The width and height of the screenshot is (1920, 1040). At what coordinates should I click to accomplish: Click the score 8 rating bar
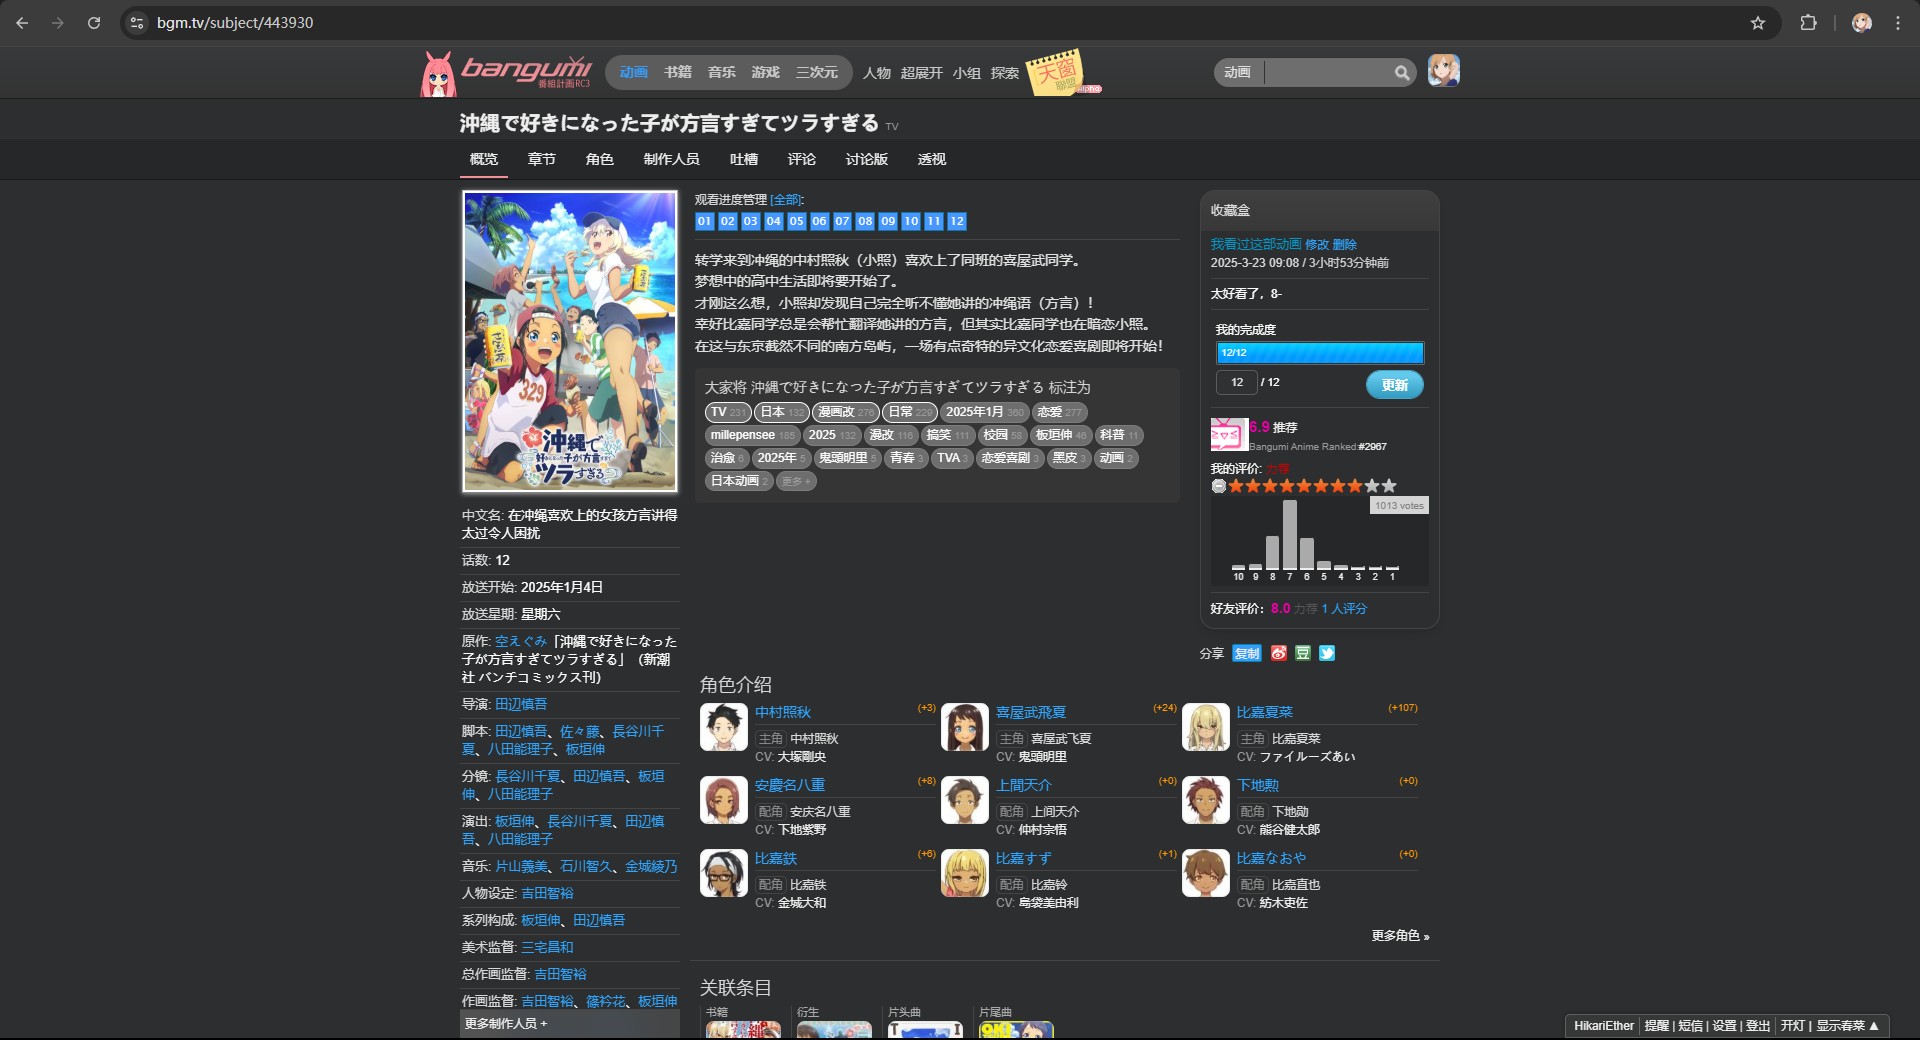coord(1273,553)
